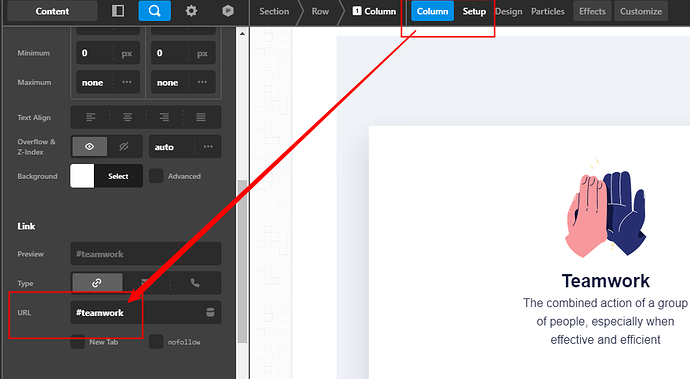
Task: Open the gear settings icon in top bar
Action: 191,11
